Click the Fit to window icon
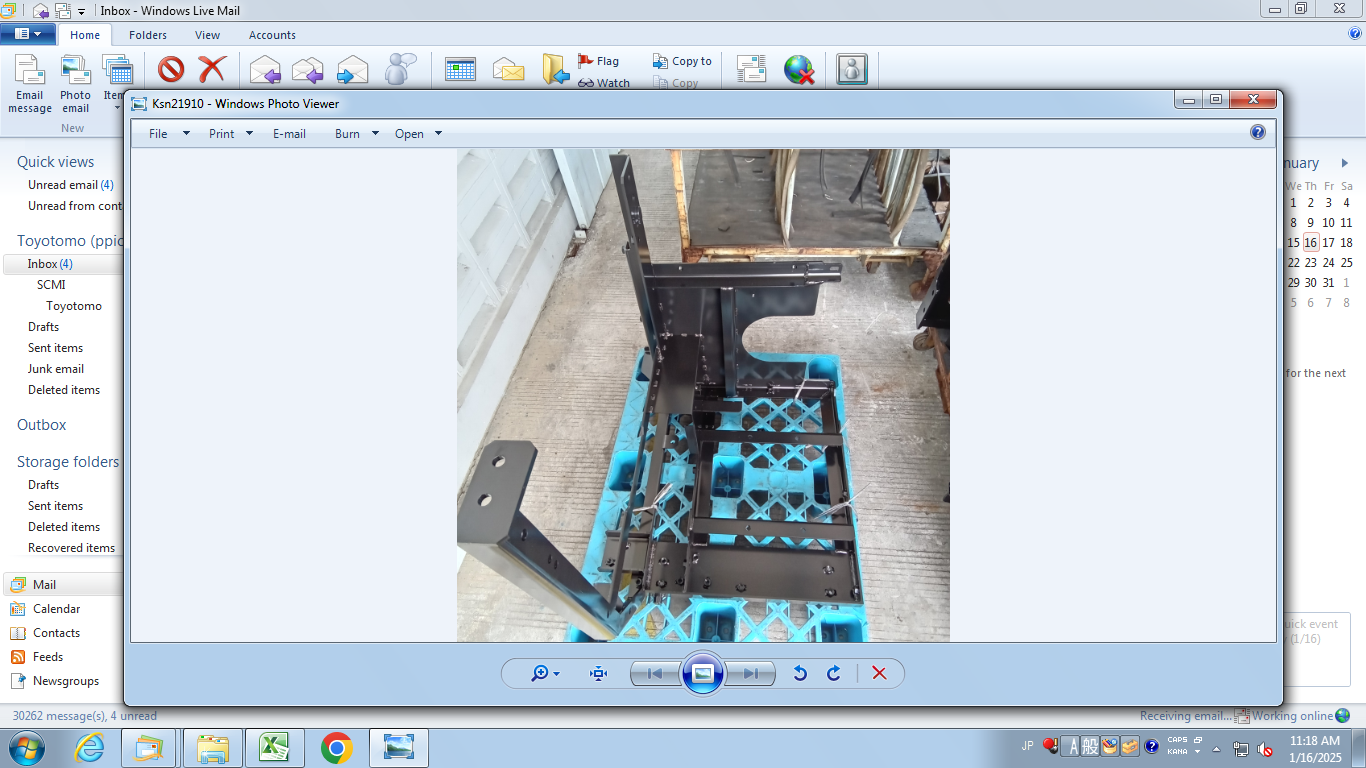Screen dimensions: 1366x768 coord(598,673)
